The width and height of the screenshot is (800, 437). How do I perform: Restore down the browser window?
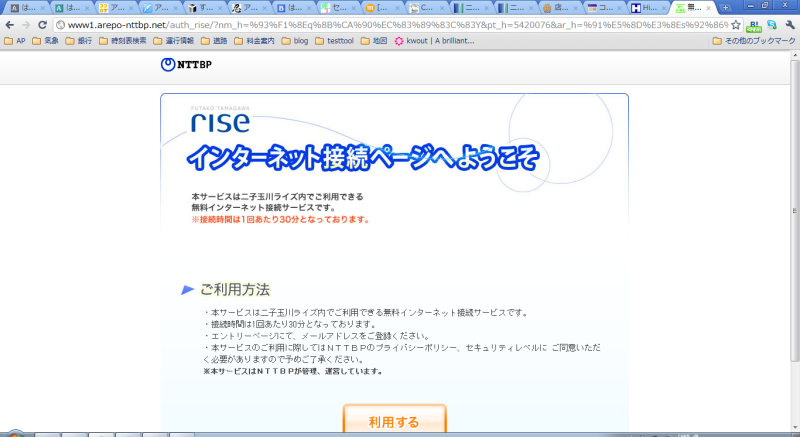765,6
